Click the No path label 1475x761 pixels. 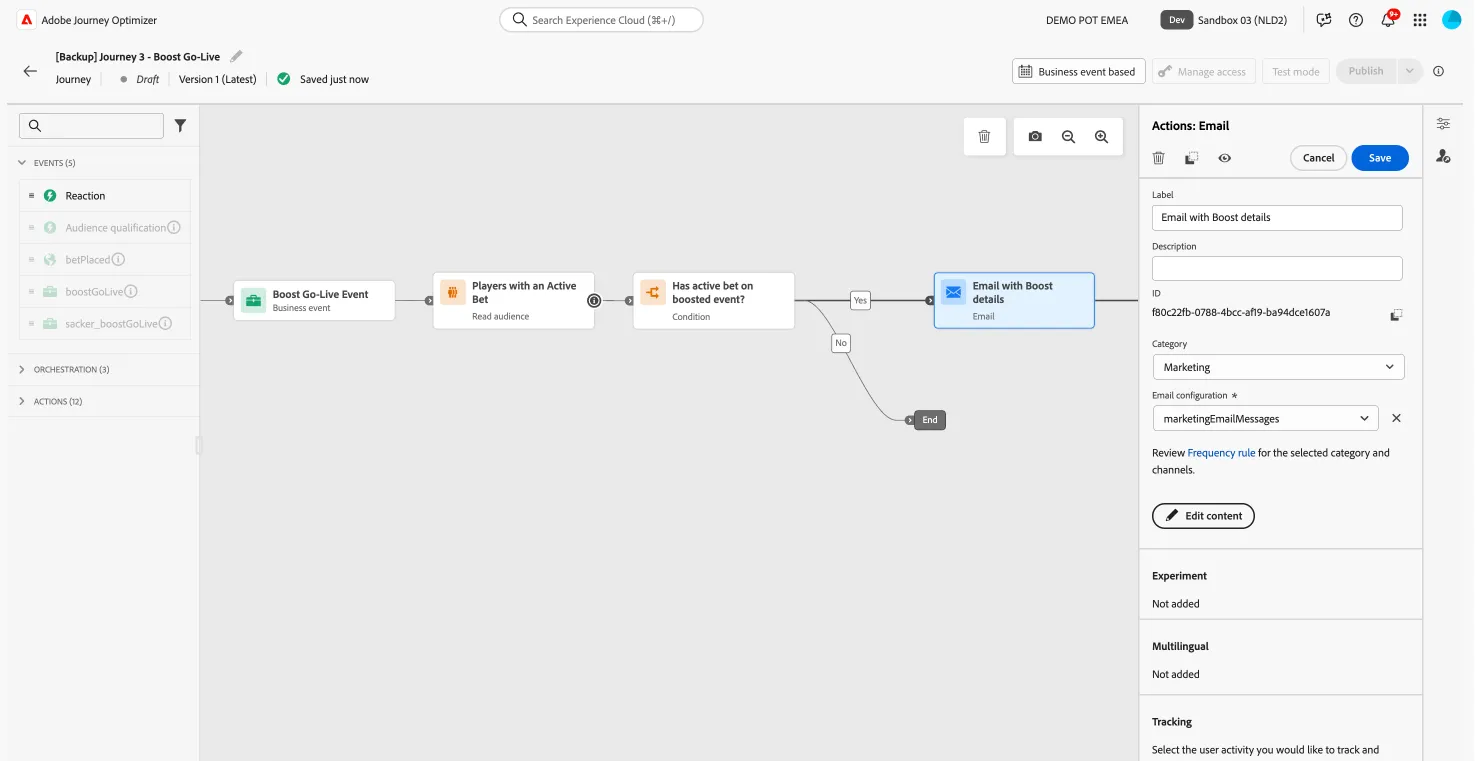click(841, 343)
